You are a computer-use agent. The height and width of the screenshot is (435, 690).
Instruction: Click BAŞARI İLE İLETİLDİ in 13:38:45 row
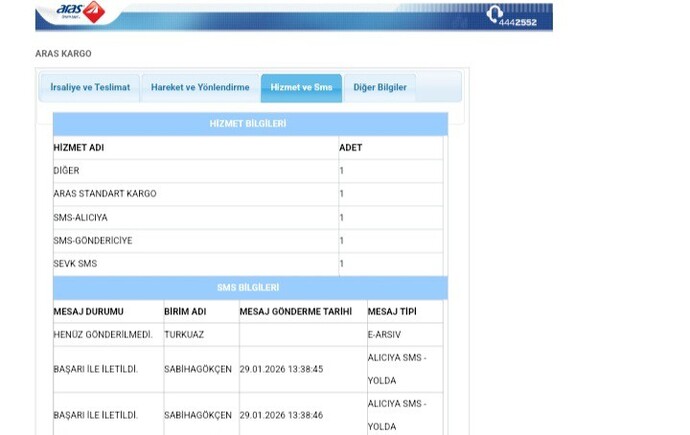pos(95,369)
